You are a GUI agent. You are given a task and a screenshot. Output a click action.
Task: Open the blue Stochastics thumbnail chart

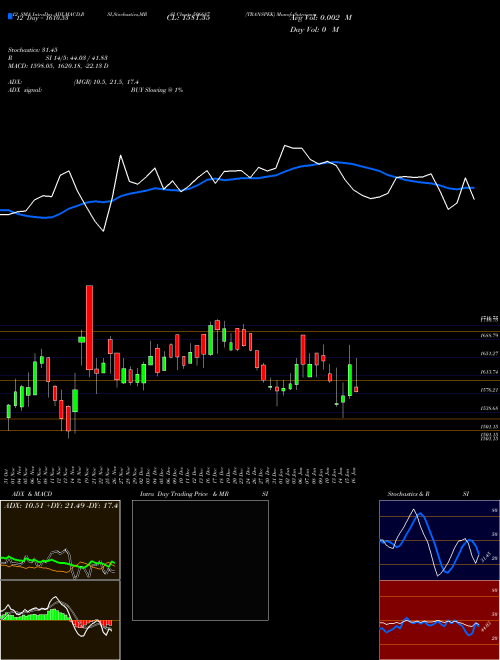[x=439, y=540]
